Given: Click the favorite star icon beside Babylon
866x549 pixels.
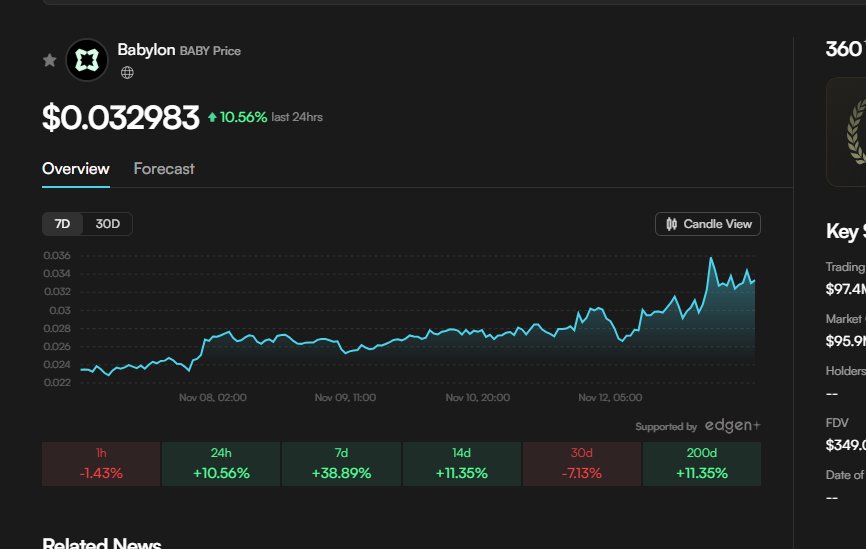Looking at the screenshot, I should click(x=49, y=60).
